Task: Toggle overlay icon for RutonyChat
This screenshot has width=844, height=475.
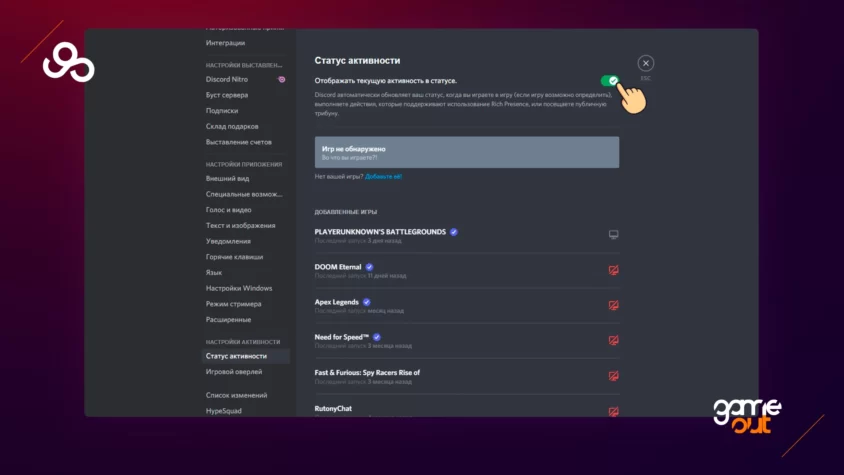Action: 613,411
